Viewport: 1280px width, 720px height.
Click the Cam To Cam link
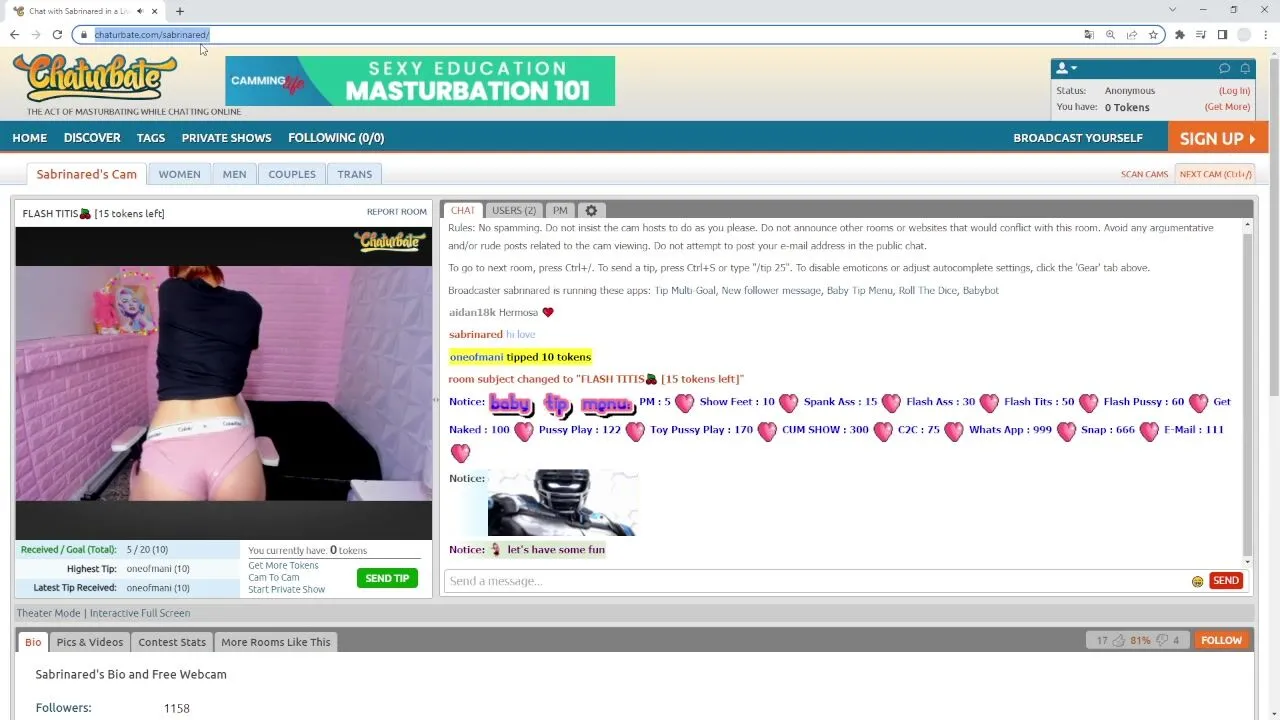[274, 577]
